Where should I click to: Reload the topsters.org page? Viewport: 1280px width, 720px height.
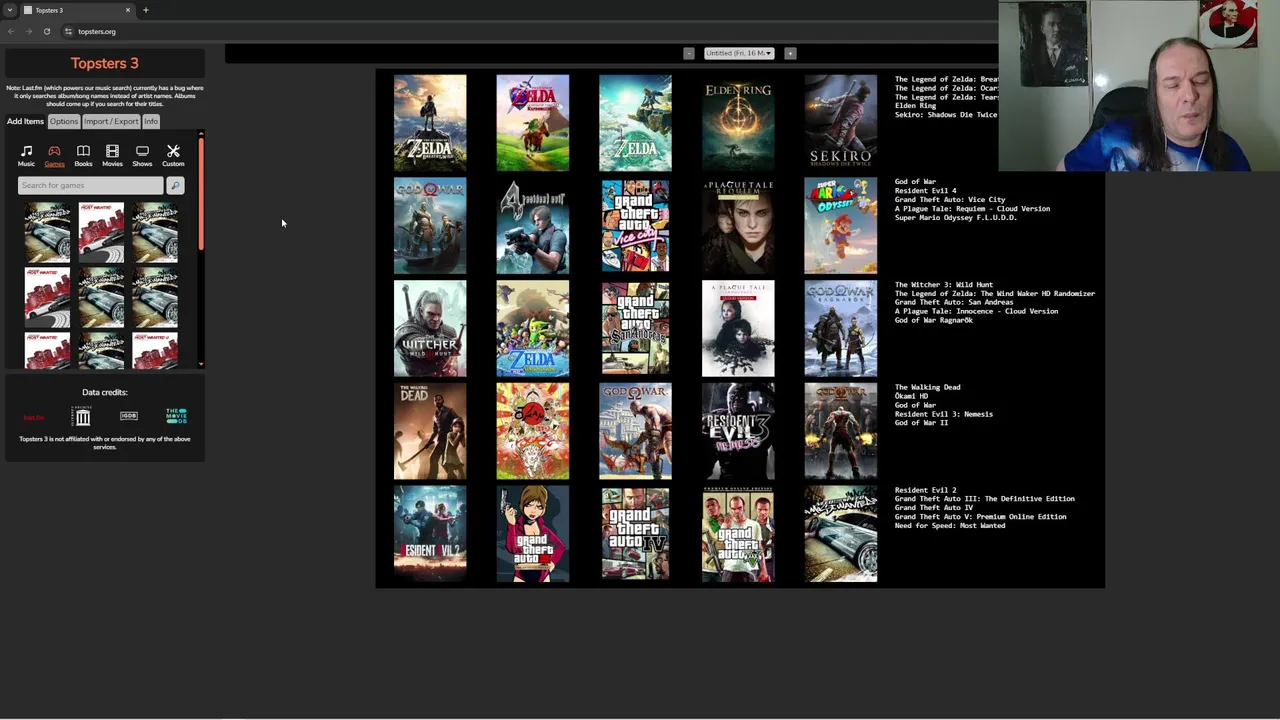[46, 31]
